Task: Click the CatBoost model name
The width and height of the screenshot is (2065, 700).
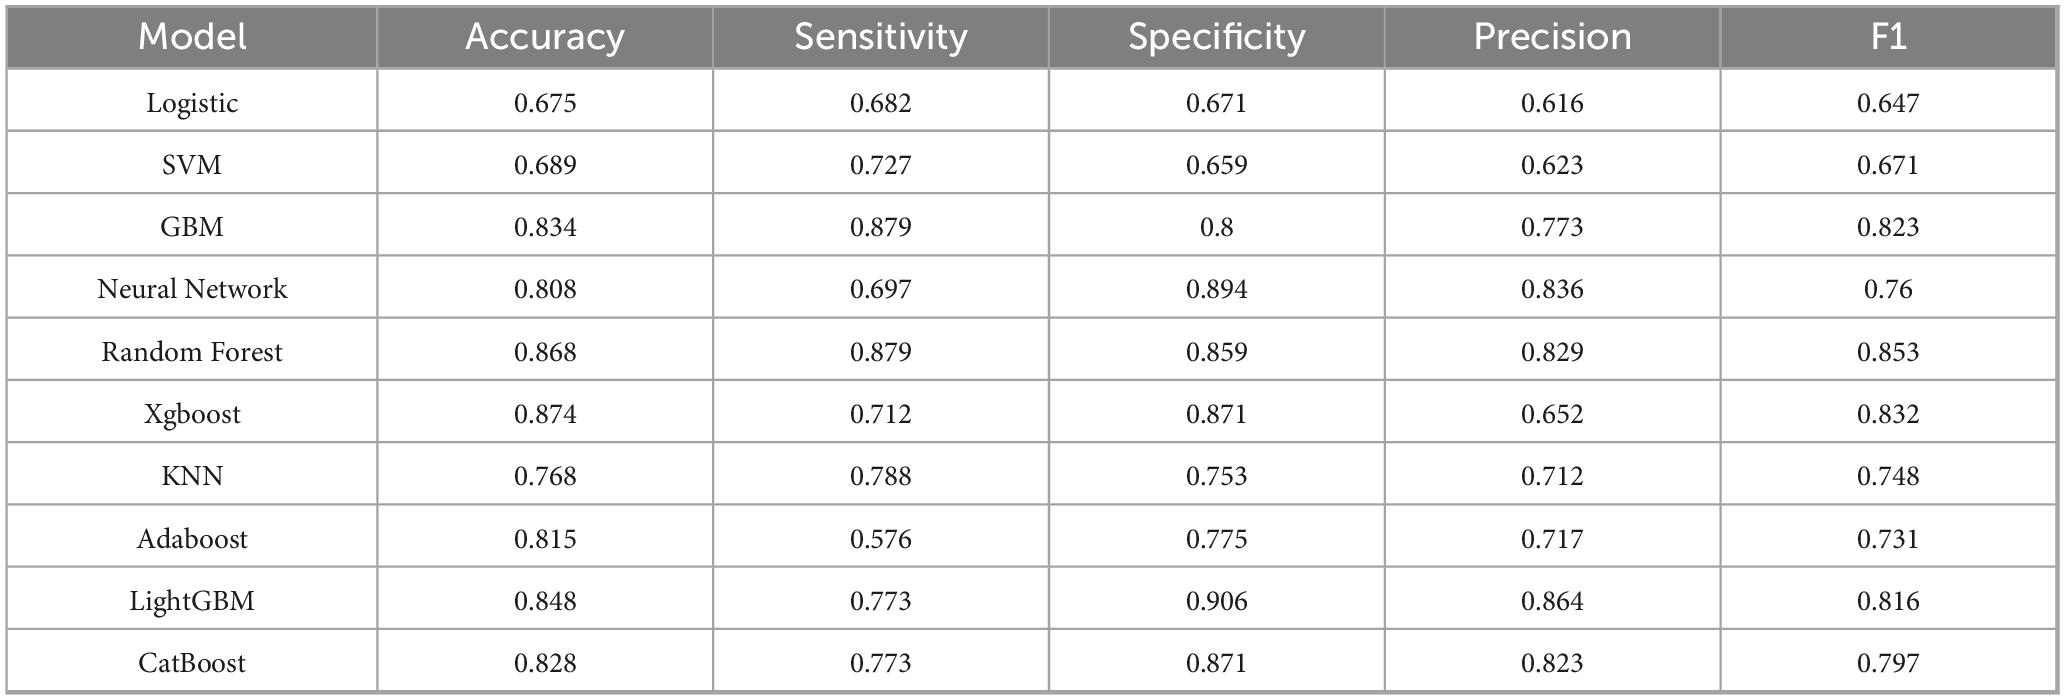Action: [x=192, y=663]
